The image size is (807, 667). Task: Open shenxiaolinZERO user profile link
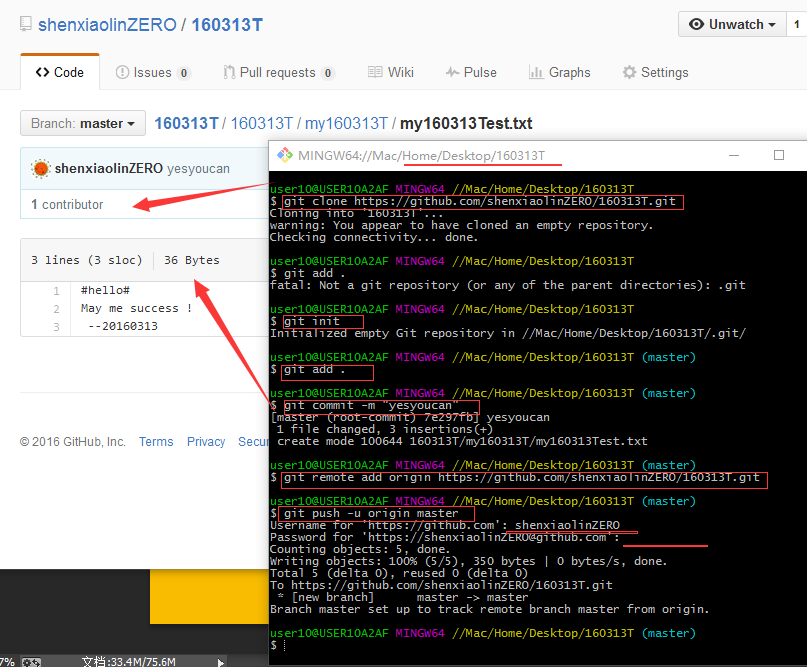click(107, 25)
